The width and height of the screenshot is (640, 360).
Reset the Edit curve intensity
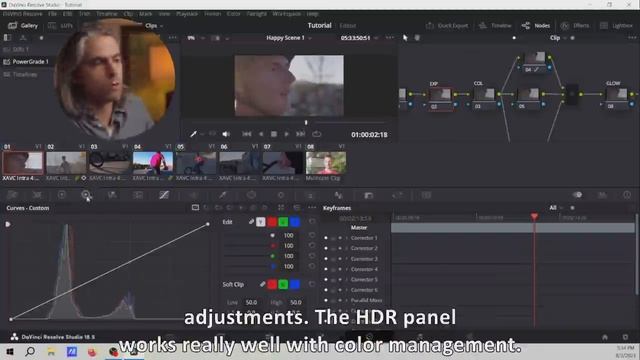point(312,222)
